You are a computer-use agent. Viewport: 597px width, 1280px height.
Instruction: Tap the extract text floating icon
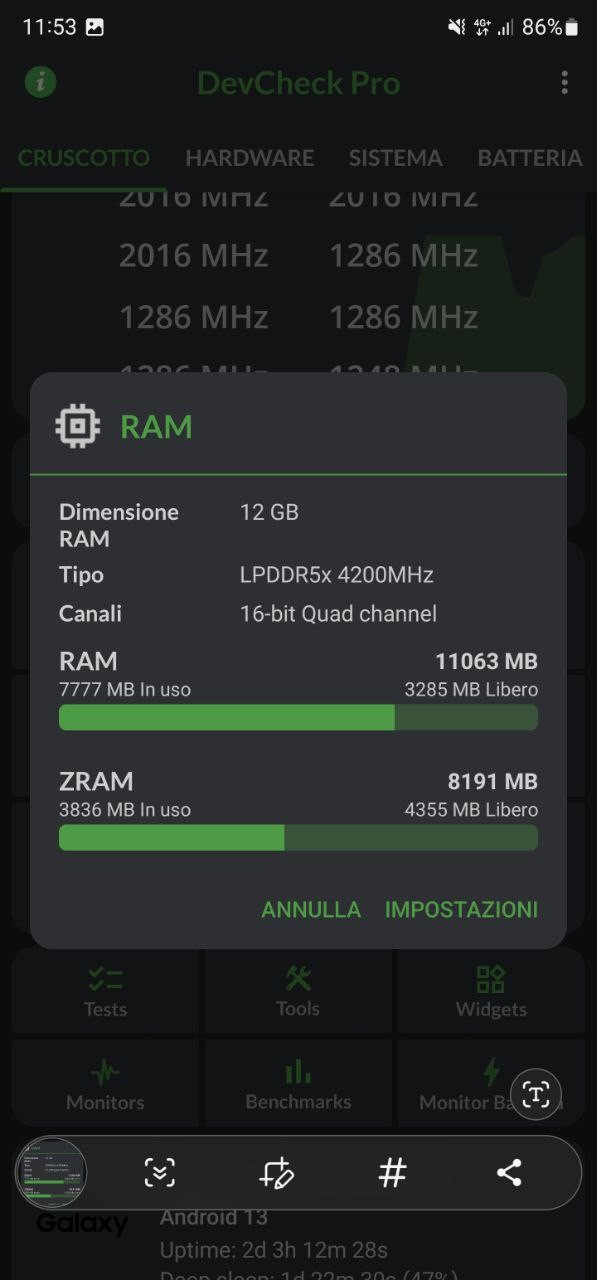[536, 1093]
